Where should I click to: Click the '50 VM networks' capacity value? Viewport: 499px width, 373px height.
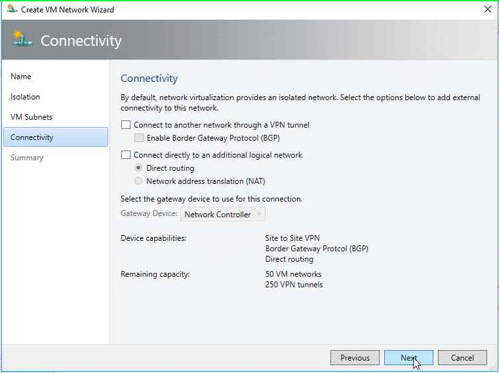(x=293, y=274)
